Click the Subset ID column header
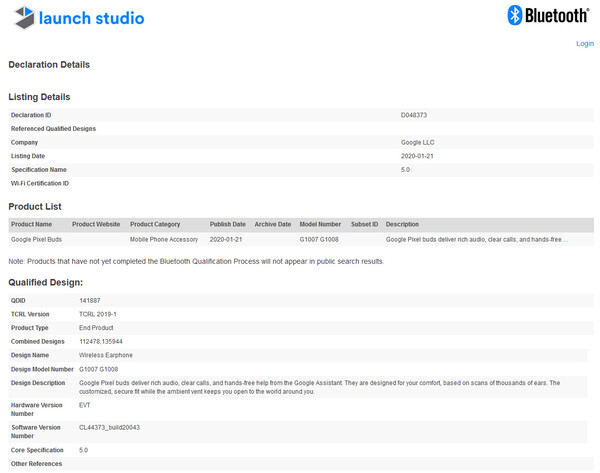 click(x=365, y=224)
